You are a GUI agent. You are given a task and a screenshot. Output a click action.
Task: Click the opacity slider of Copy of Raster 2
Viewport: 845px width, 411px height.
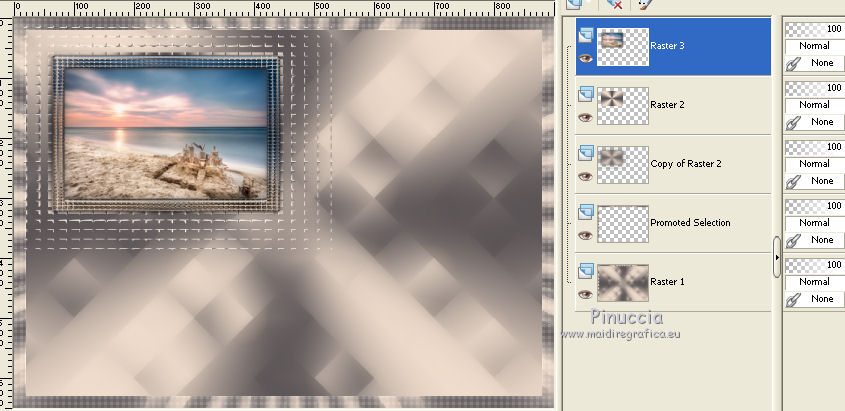815,147
